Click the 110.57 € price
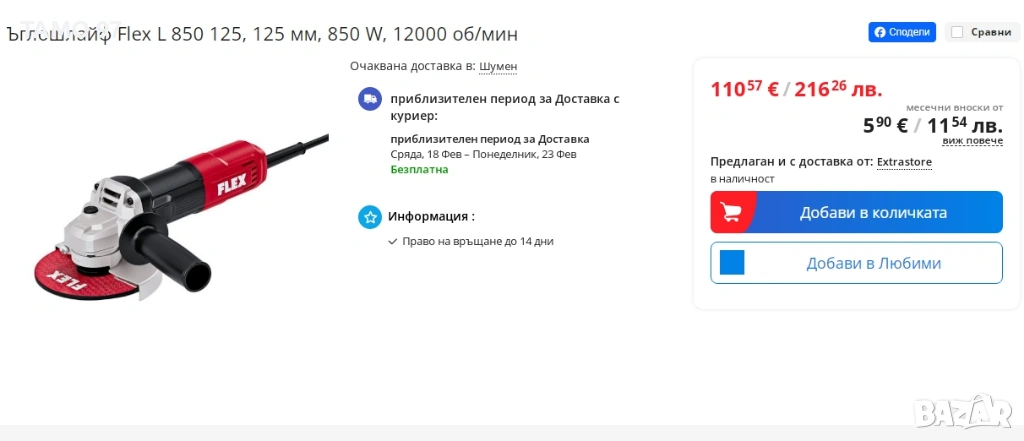Image resolution: width=1024 pixels, height=441 pixels. (x=744, y=89)
